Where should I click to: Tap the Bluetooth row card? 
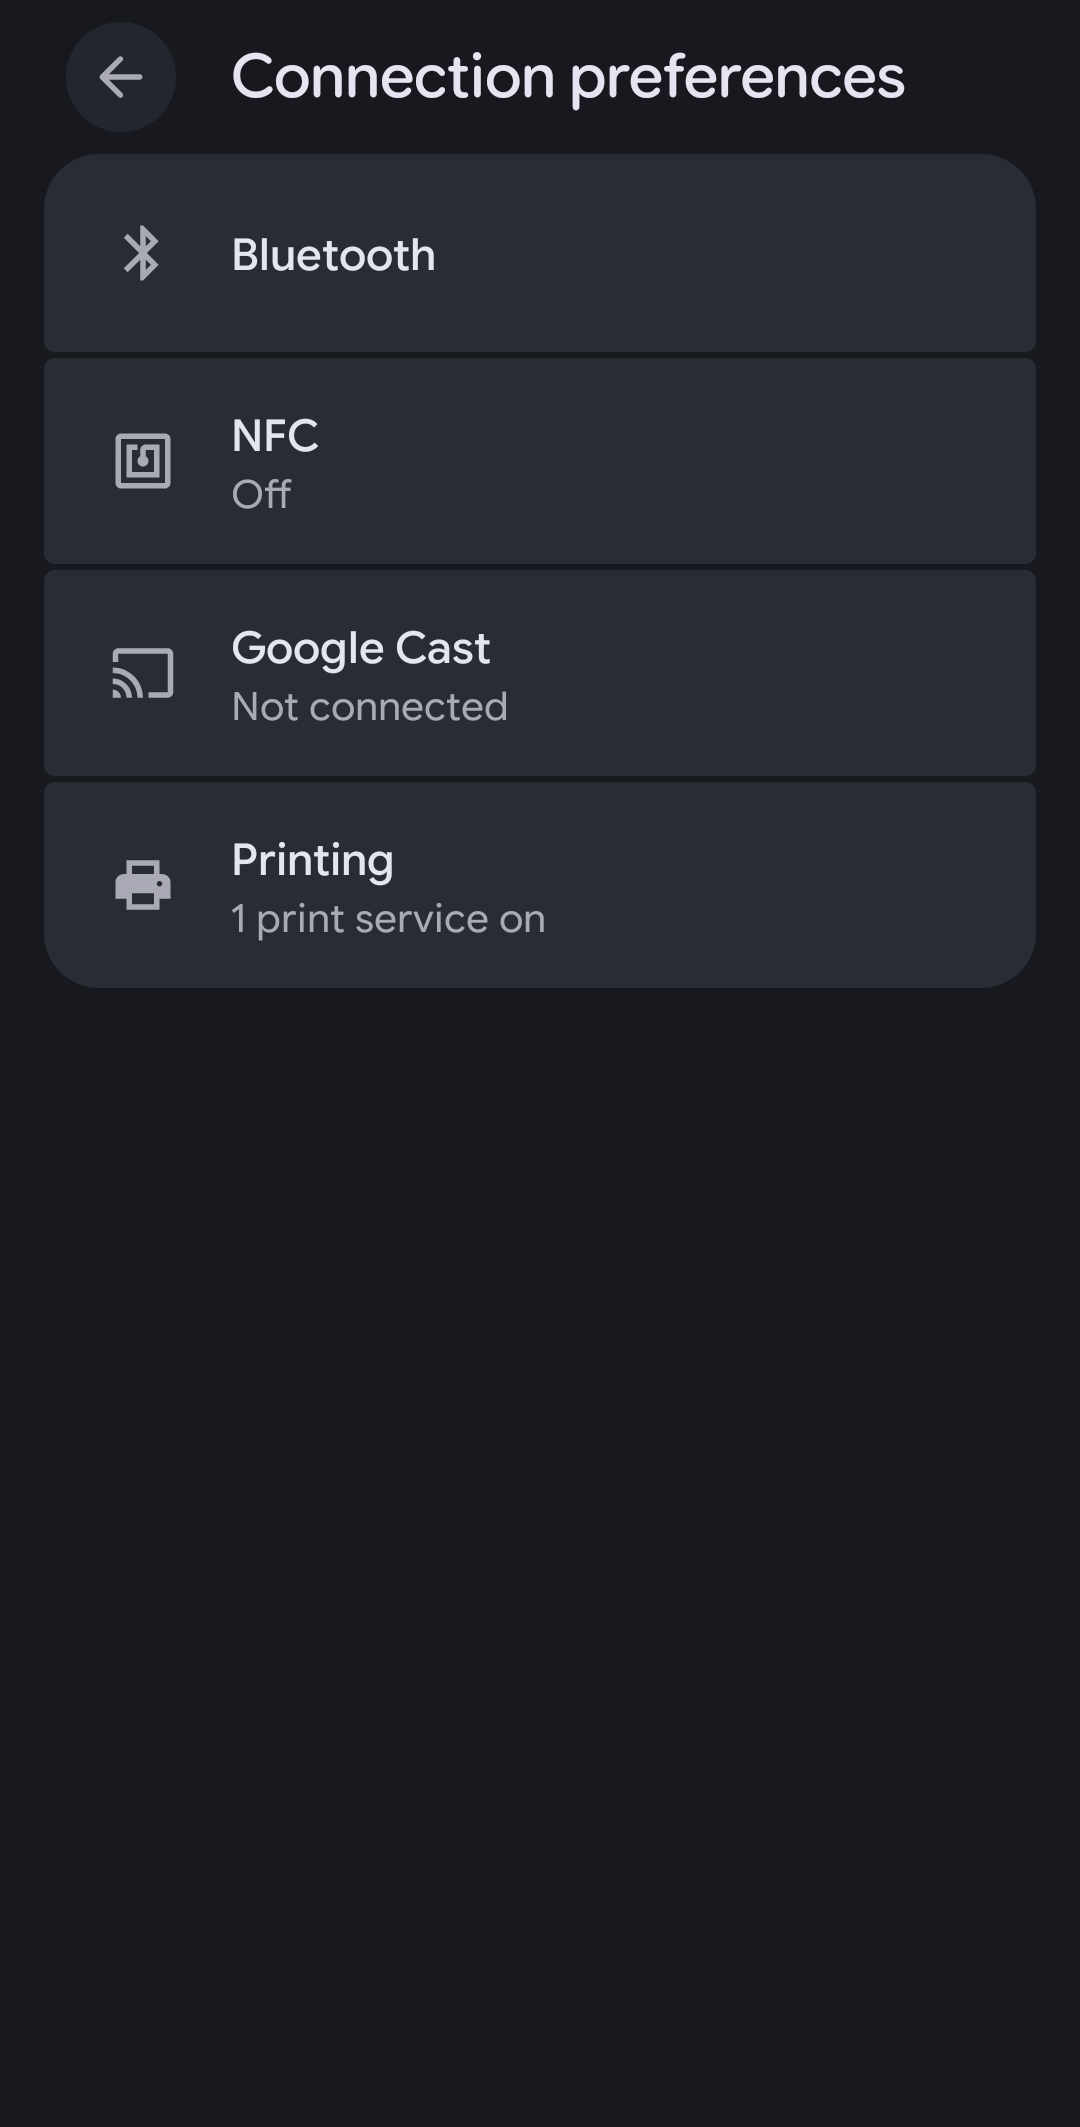pyautogui.click(x=700, y=254)
